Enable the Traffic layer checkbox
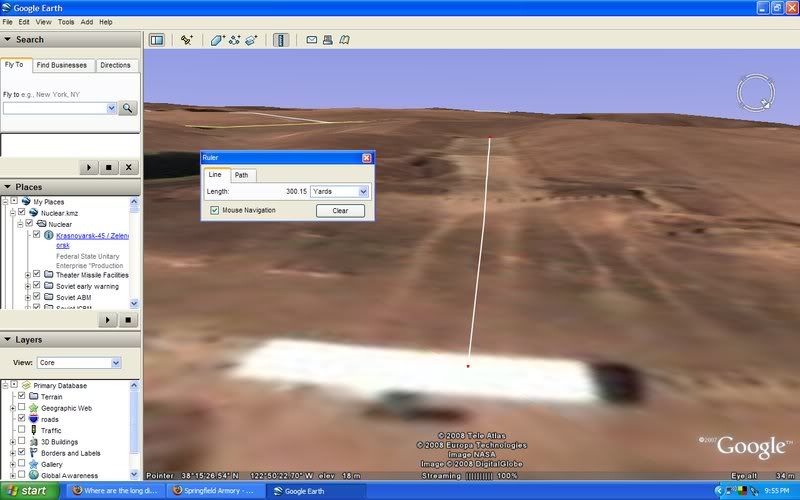The width and height of the screenshot is (800, 500). point(21,429)
